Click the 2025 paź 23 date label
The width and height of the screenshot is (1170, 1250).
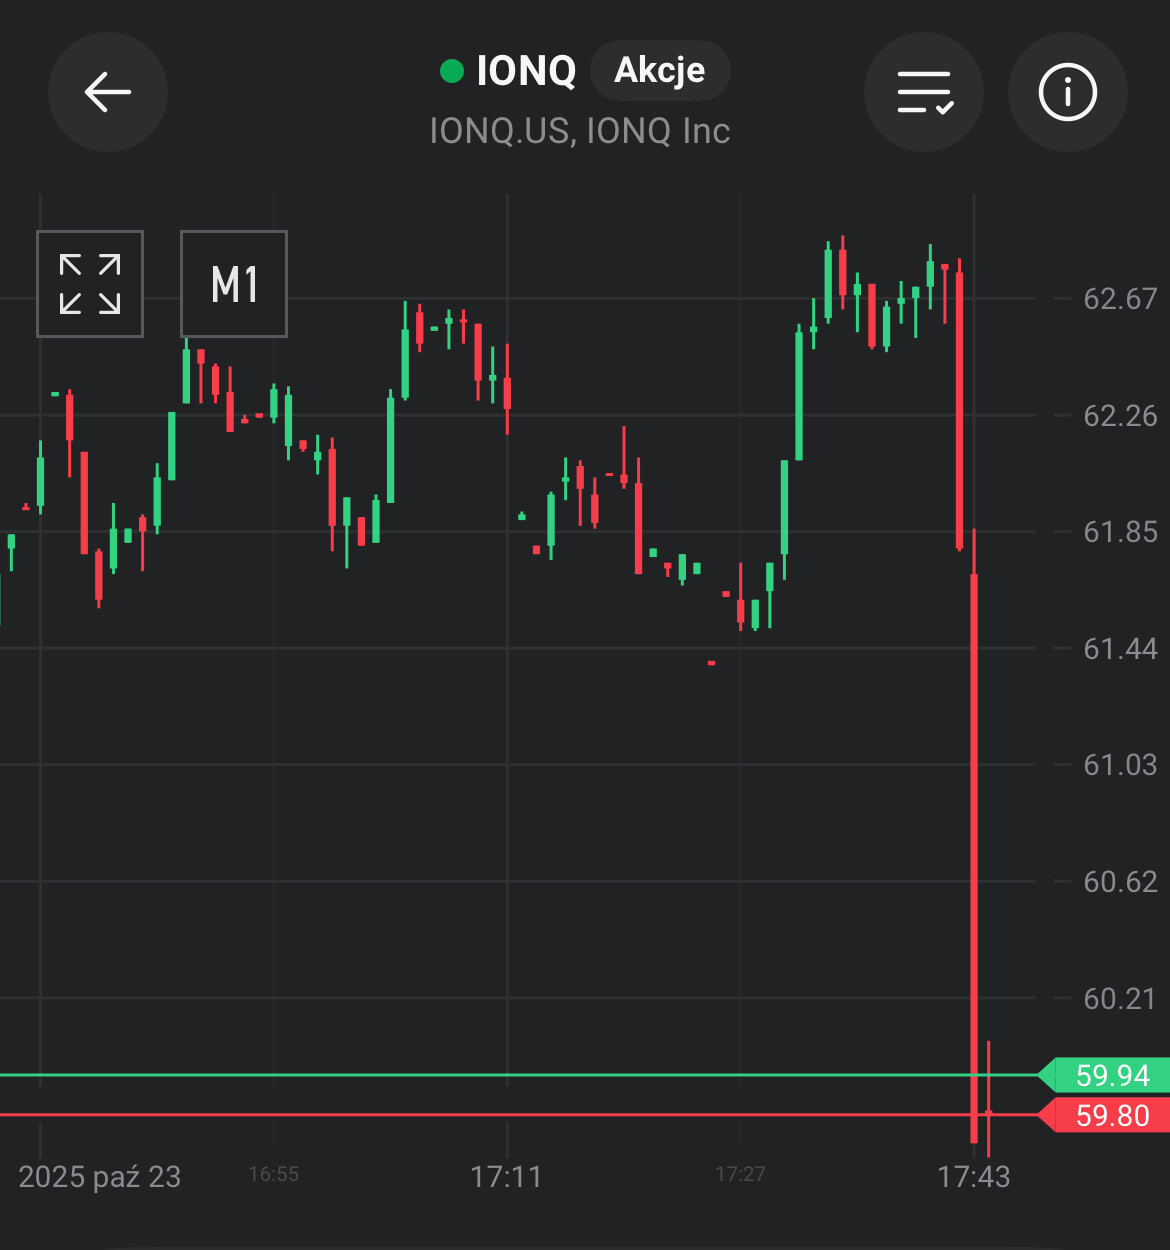(x=100, y=1176)
